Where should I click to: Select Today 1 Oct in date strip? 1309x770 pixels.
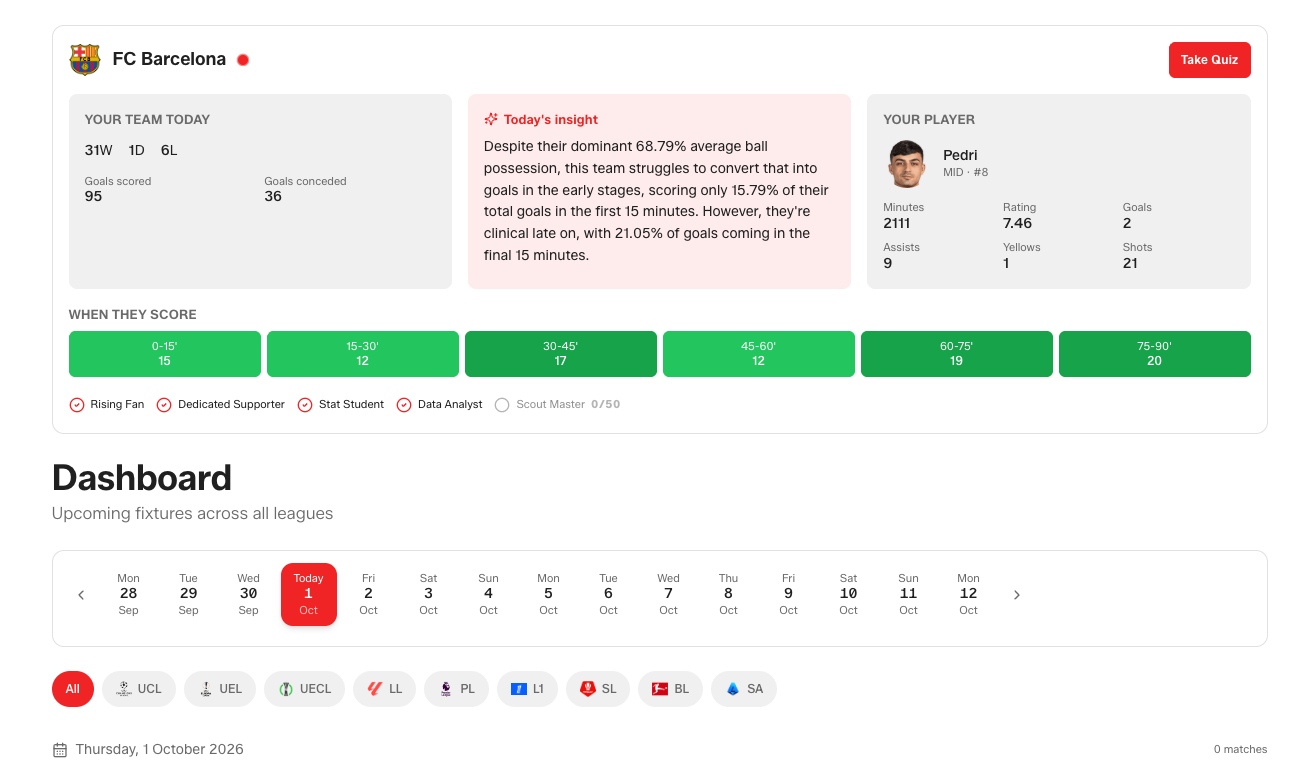coord(309,594)
